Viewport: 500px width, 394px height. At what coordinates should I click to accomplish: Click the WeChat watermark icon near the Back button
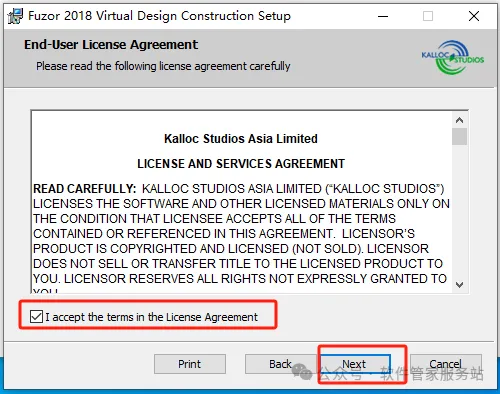click(302, 372)
